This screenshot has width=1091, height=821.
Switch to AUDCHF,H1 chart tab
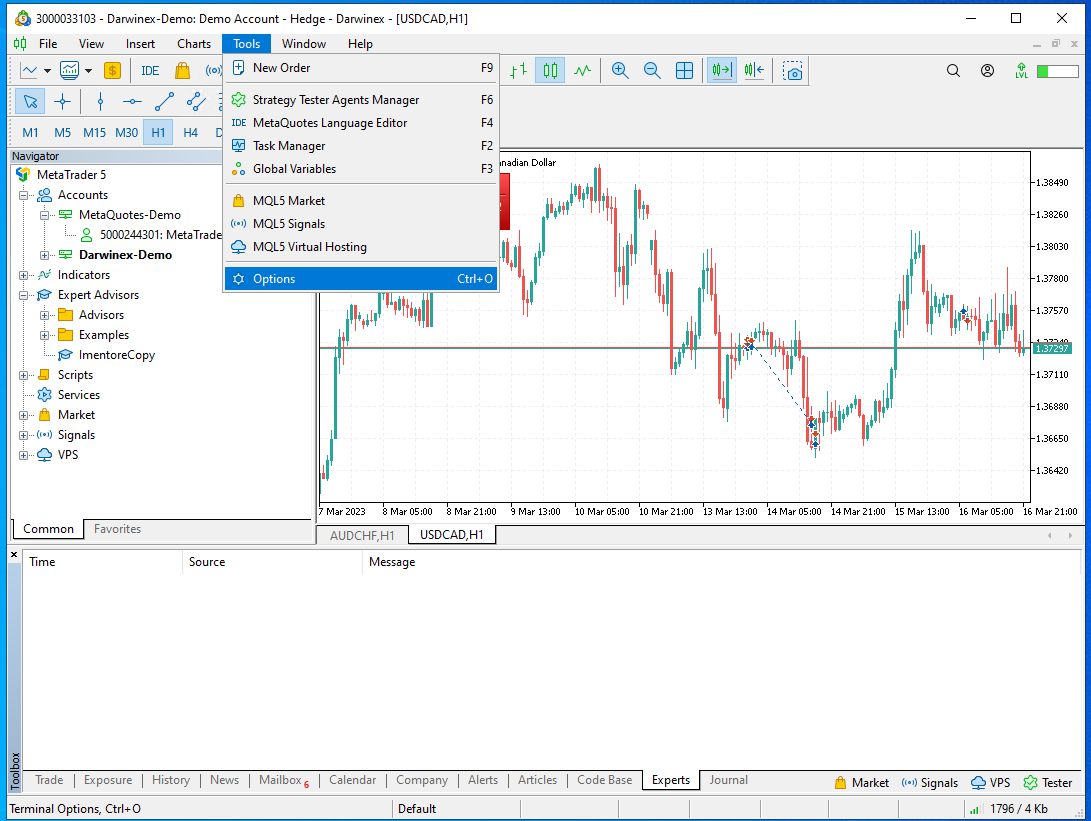coord(362,535)
